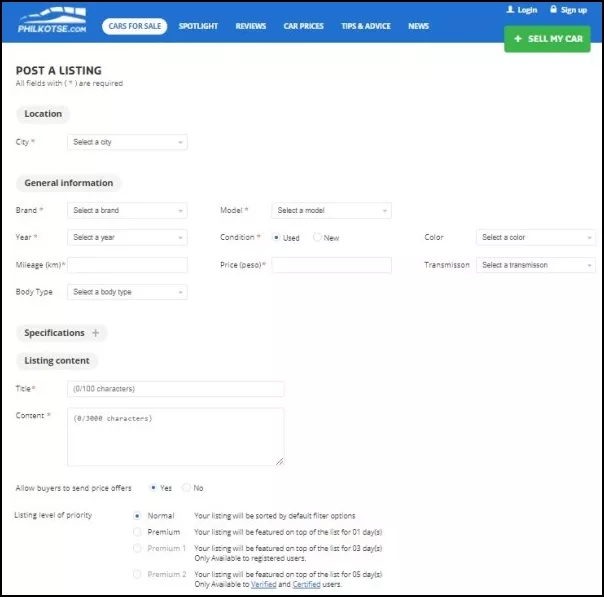Go to Spotlight menu item
The height and width of the screenshot is (597, 604).
198,26
